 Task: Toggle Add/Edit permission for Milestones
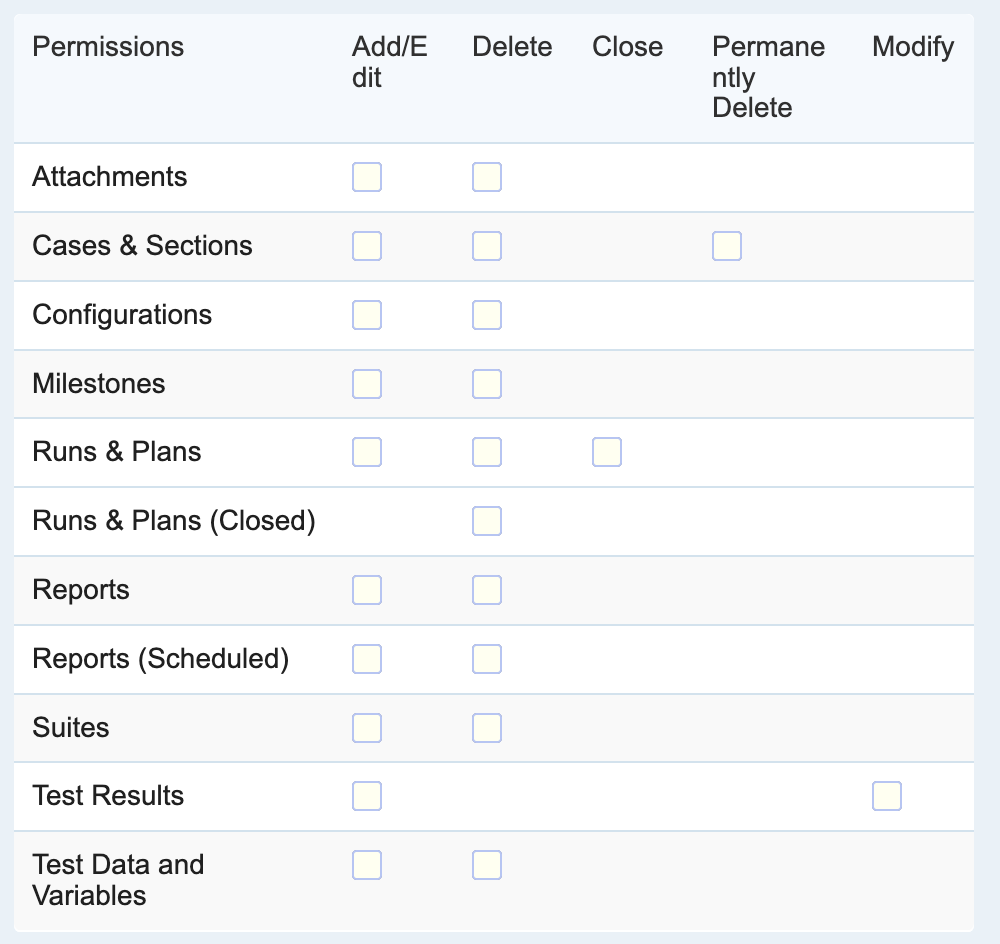point(367,384)
